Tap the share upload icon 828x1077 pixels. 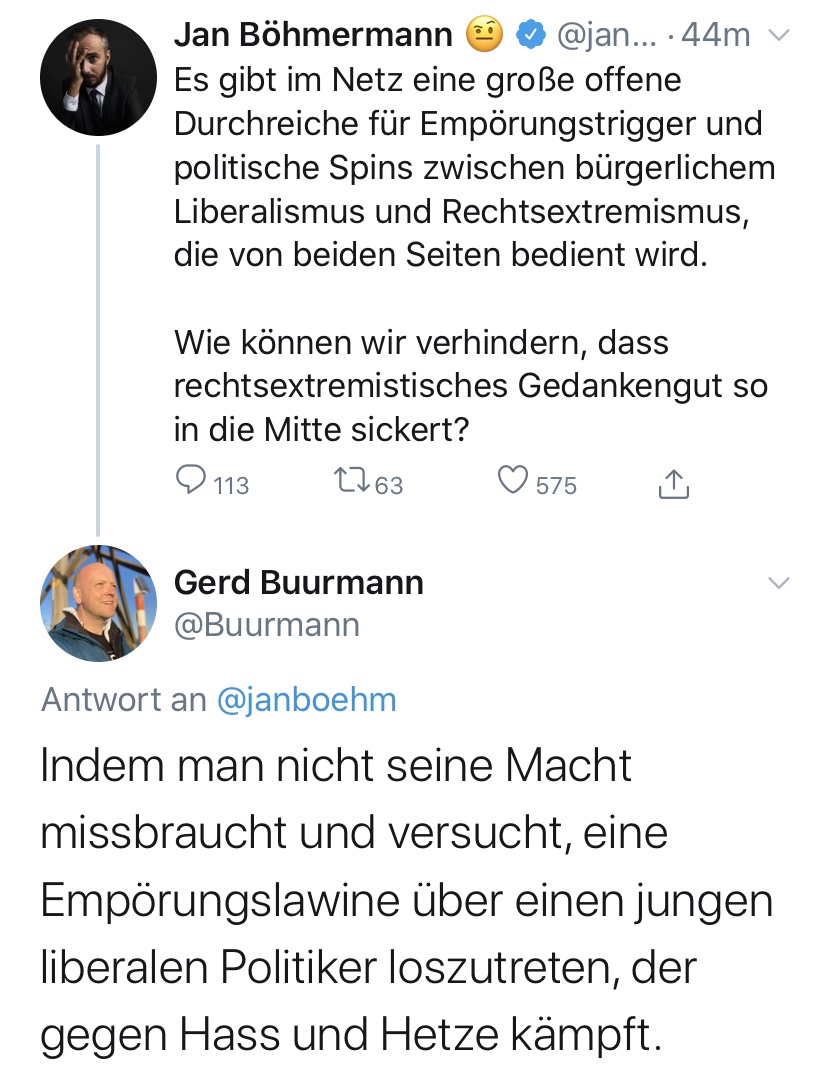pyautogui.click(x=673, y=484)
